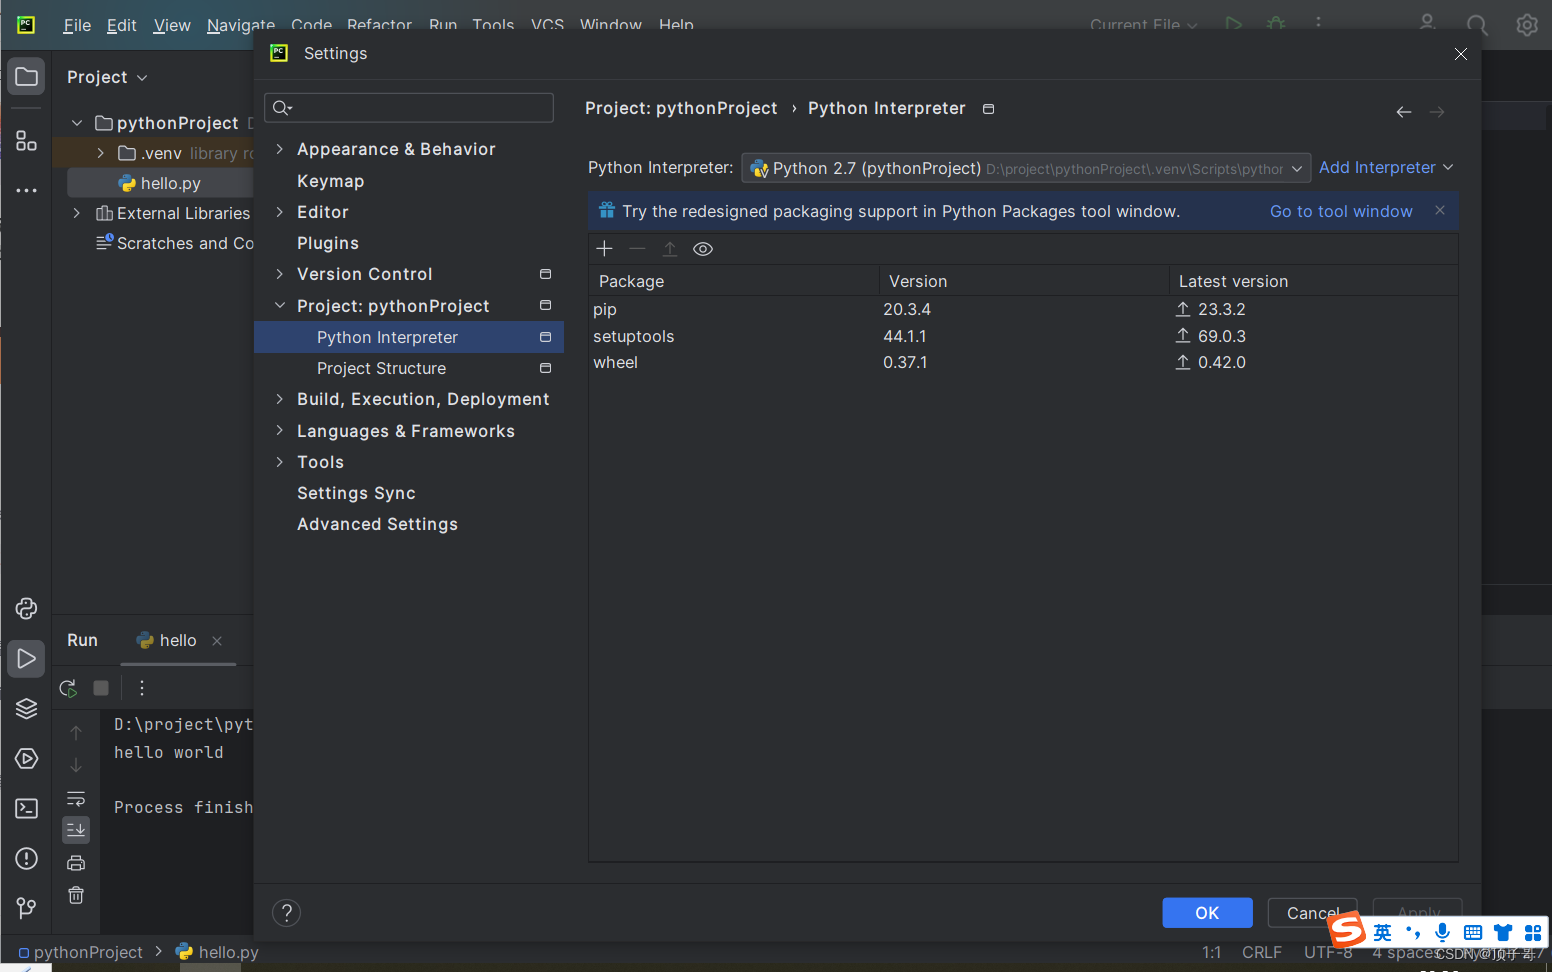
Task: Expand Build, Execution, Deployment section
Action: click(x=280, y=399)
